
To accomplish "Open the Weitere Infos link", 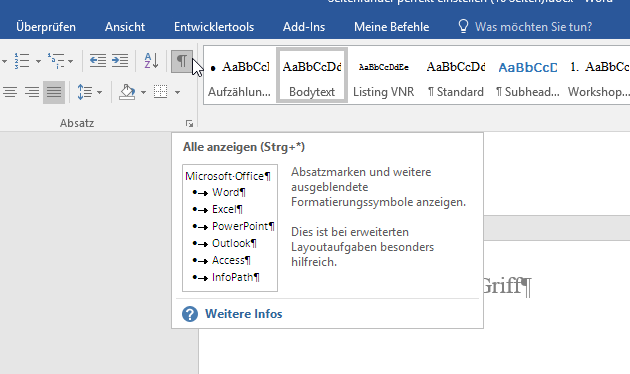I will point(243,314).
